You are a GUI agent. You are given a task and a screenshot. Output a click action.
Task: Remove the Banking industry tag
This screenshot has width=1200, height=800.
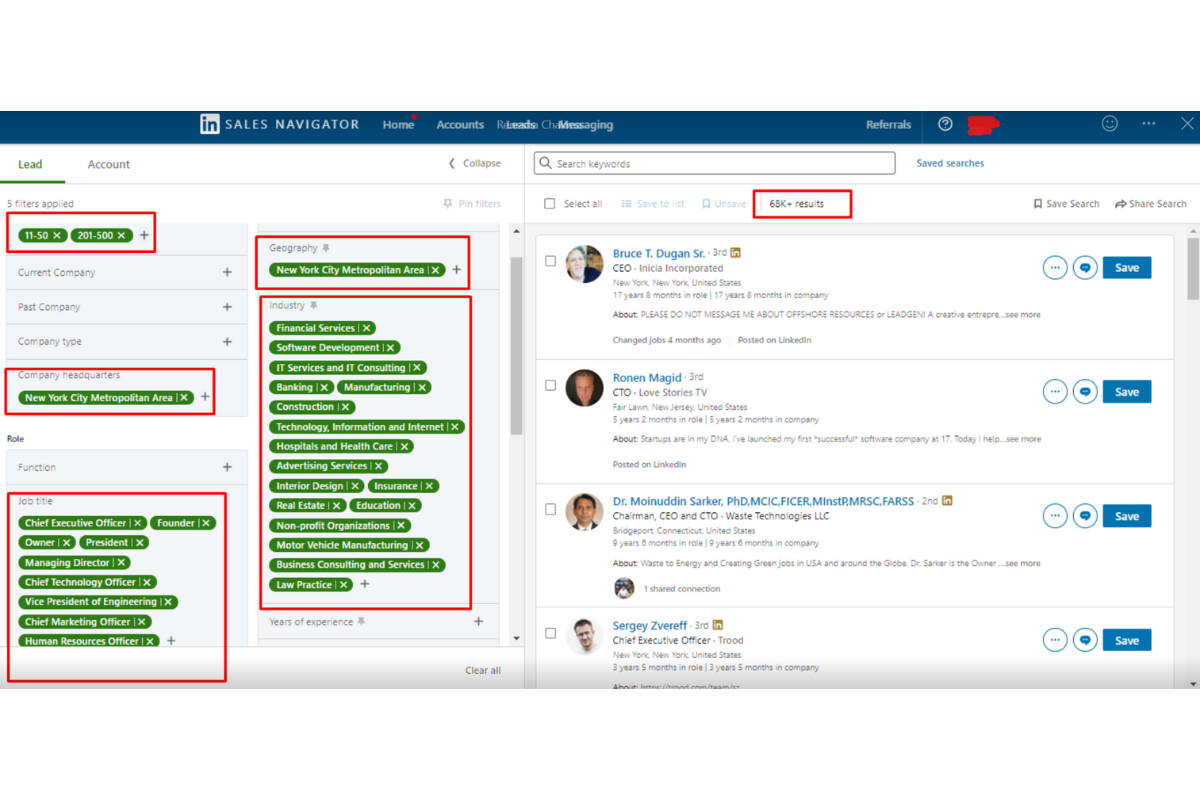(325, 387)
